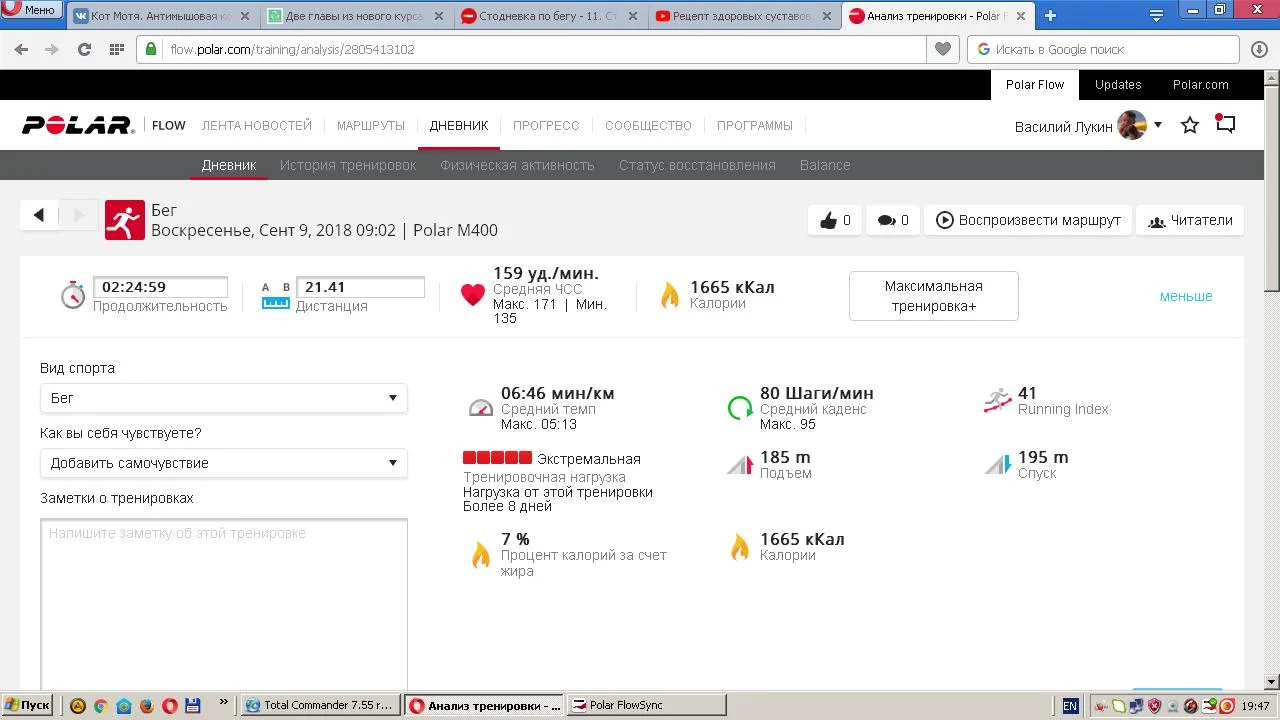Click the running sport icon
The image size is (1280, 720).
[x=125, y=221]
